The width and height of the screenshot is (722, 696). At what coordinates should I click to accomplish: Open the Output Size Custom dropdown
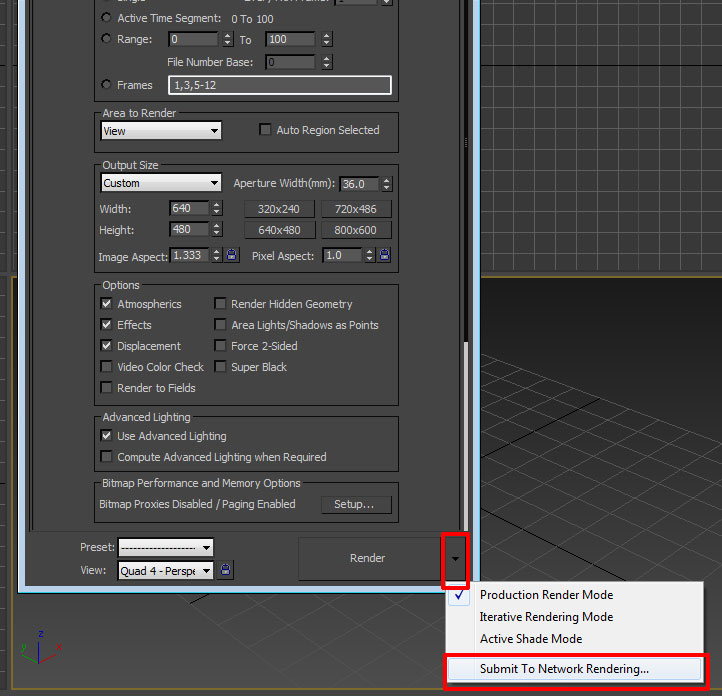click(x=161, y=183)
